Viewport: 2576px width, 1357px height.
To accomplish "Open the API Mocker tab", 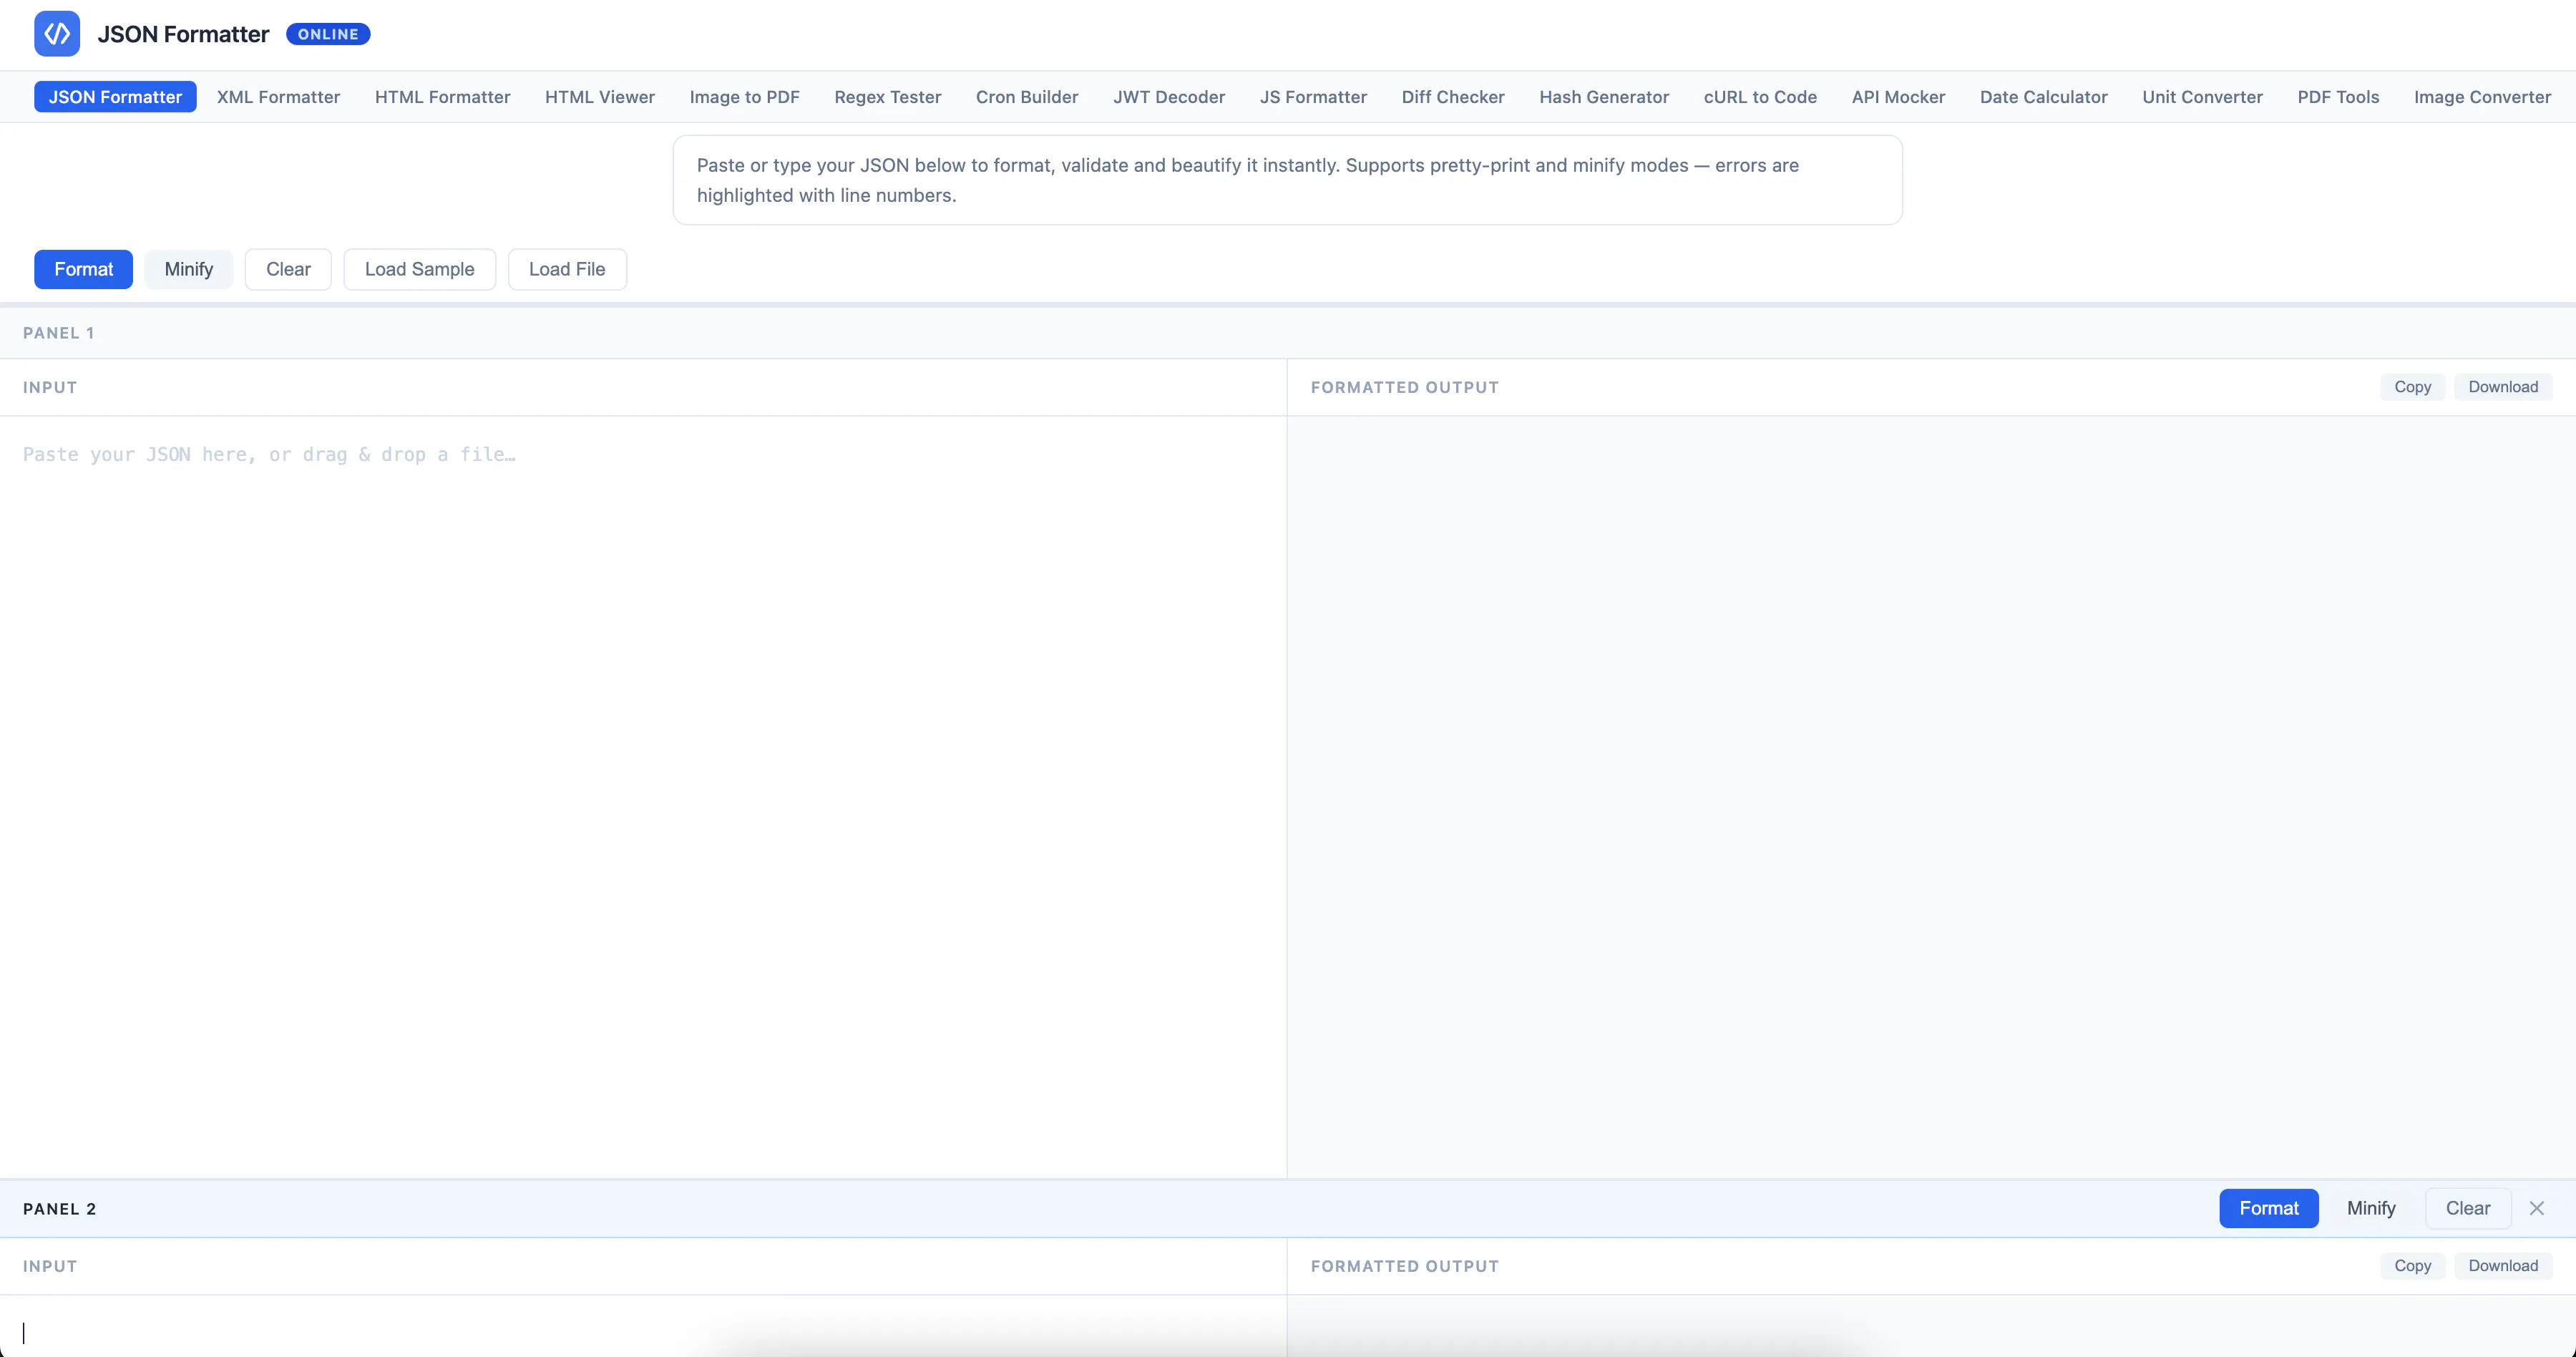I will point(1898,97).
